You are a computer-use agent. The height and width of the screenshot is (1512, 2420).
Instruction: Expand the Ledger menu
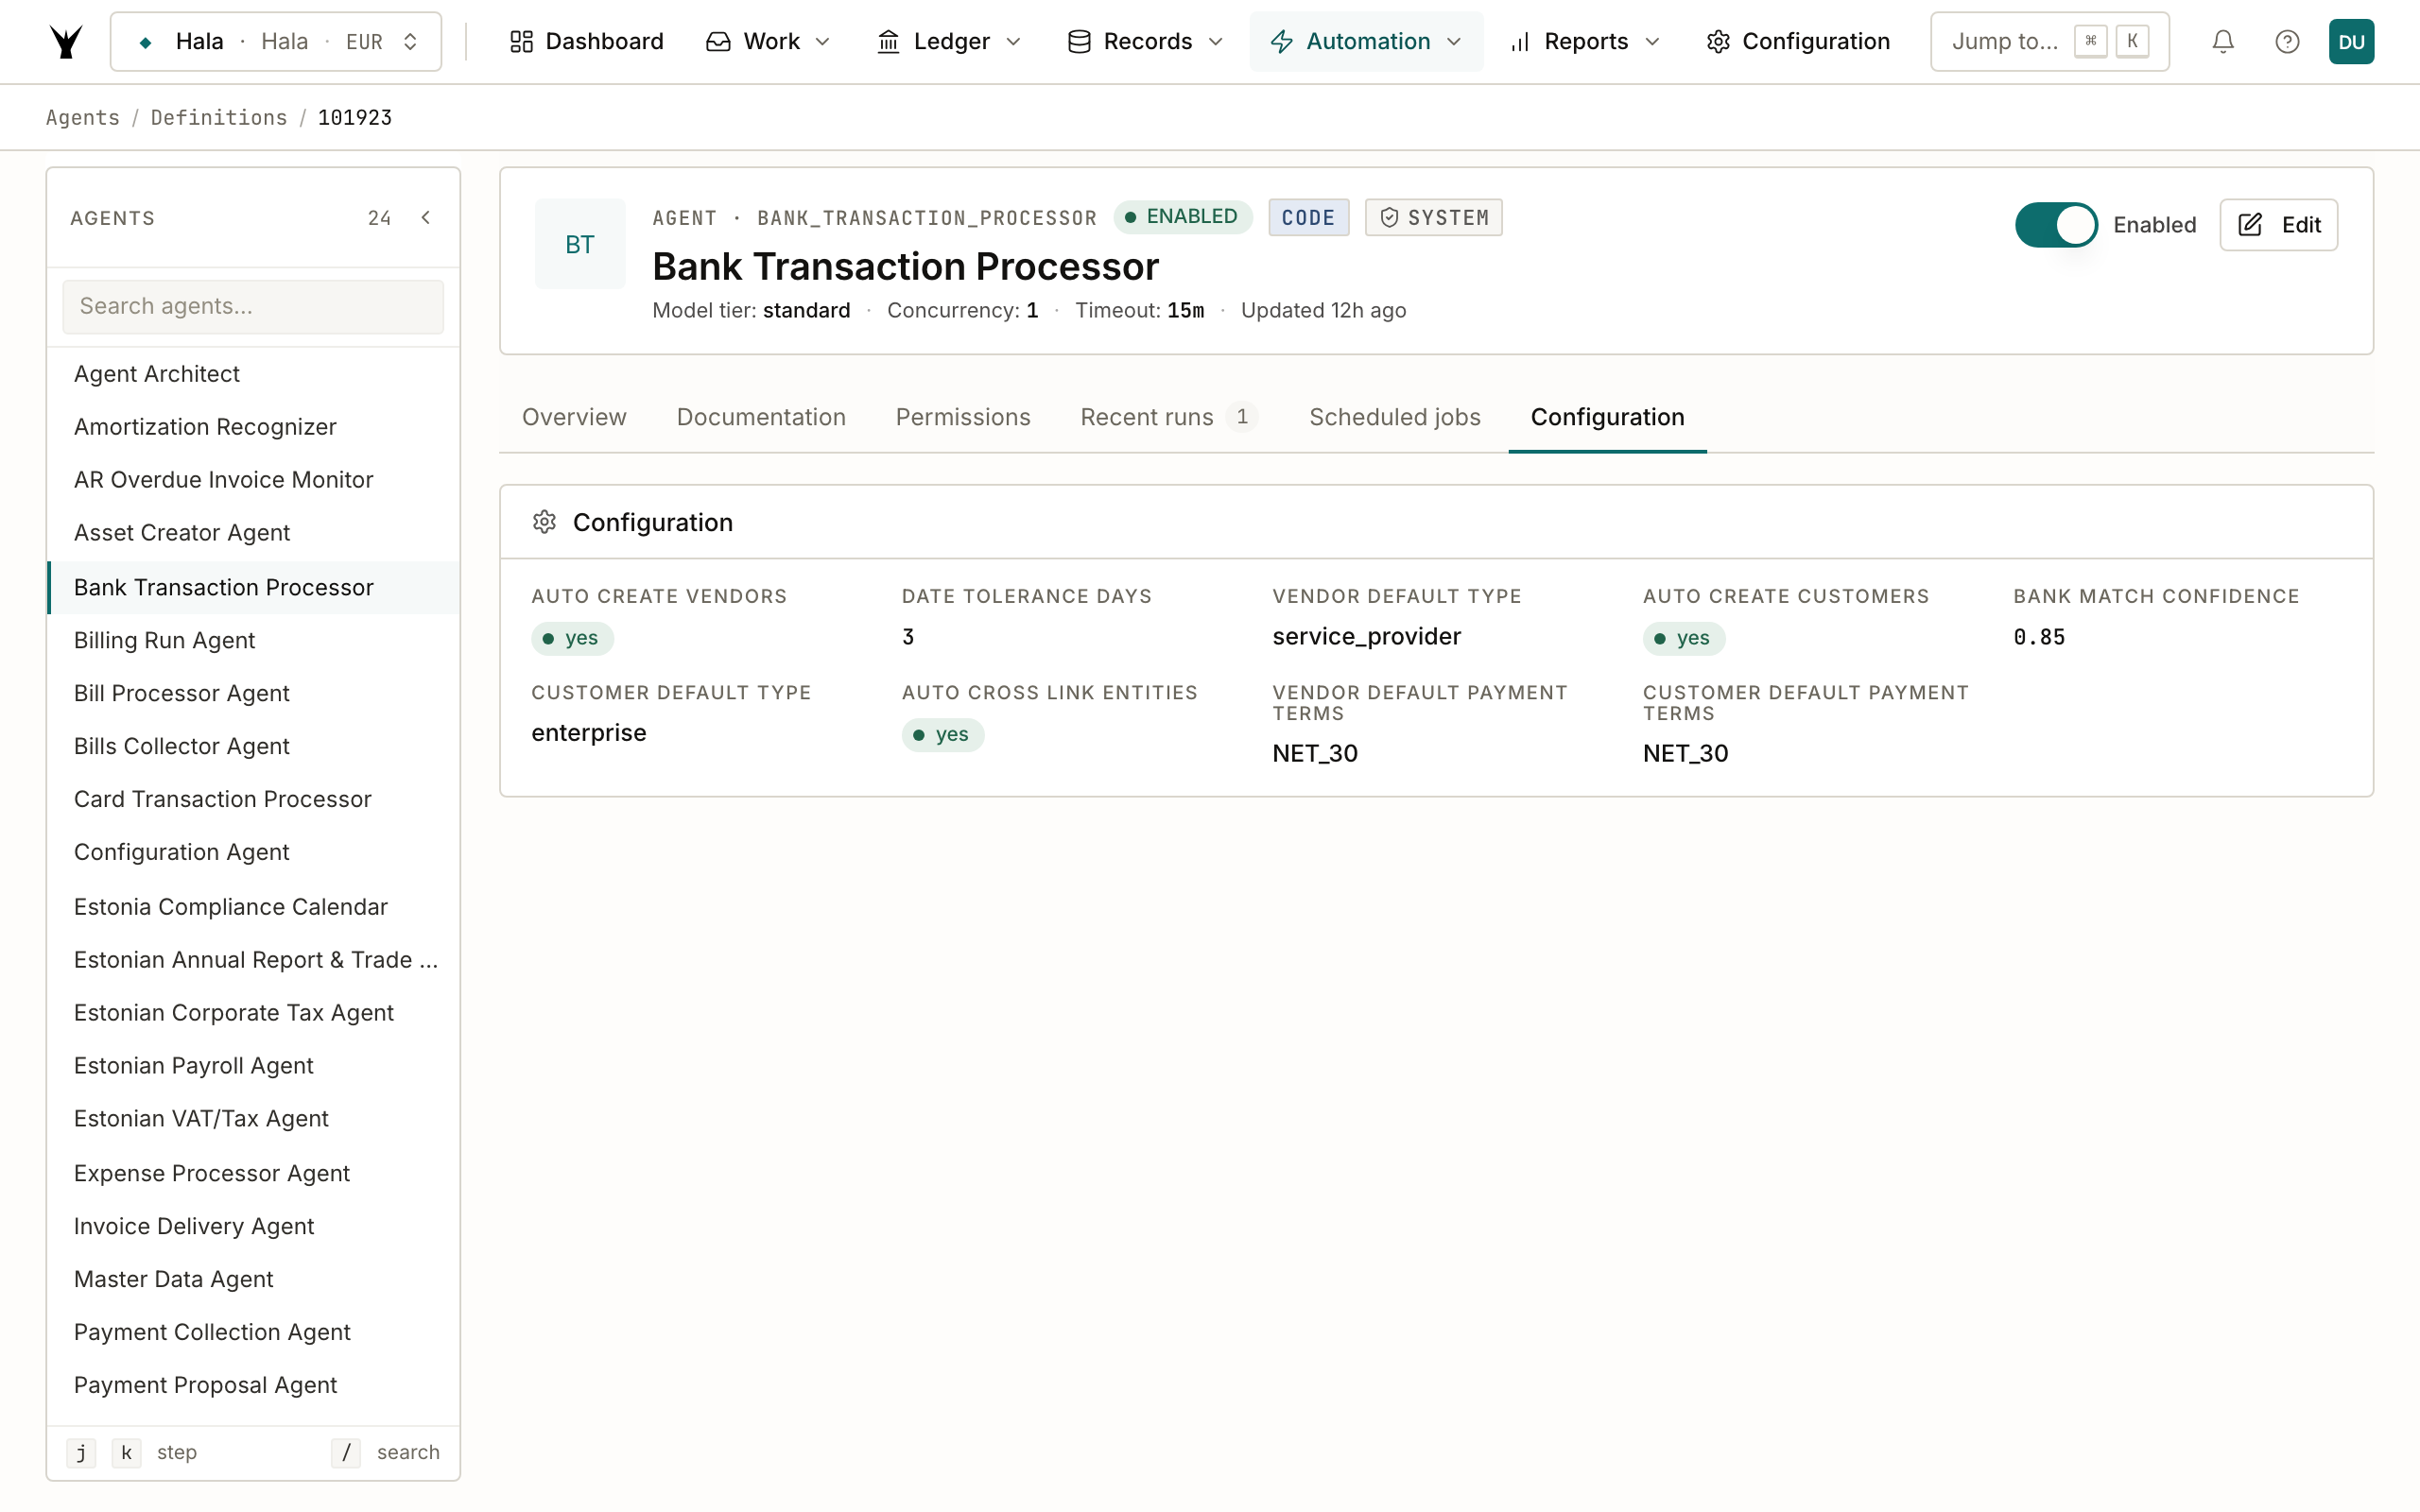click(949, 41)
